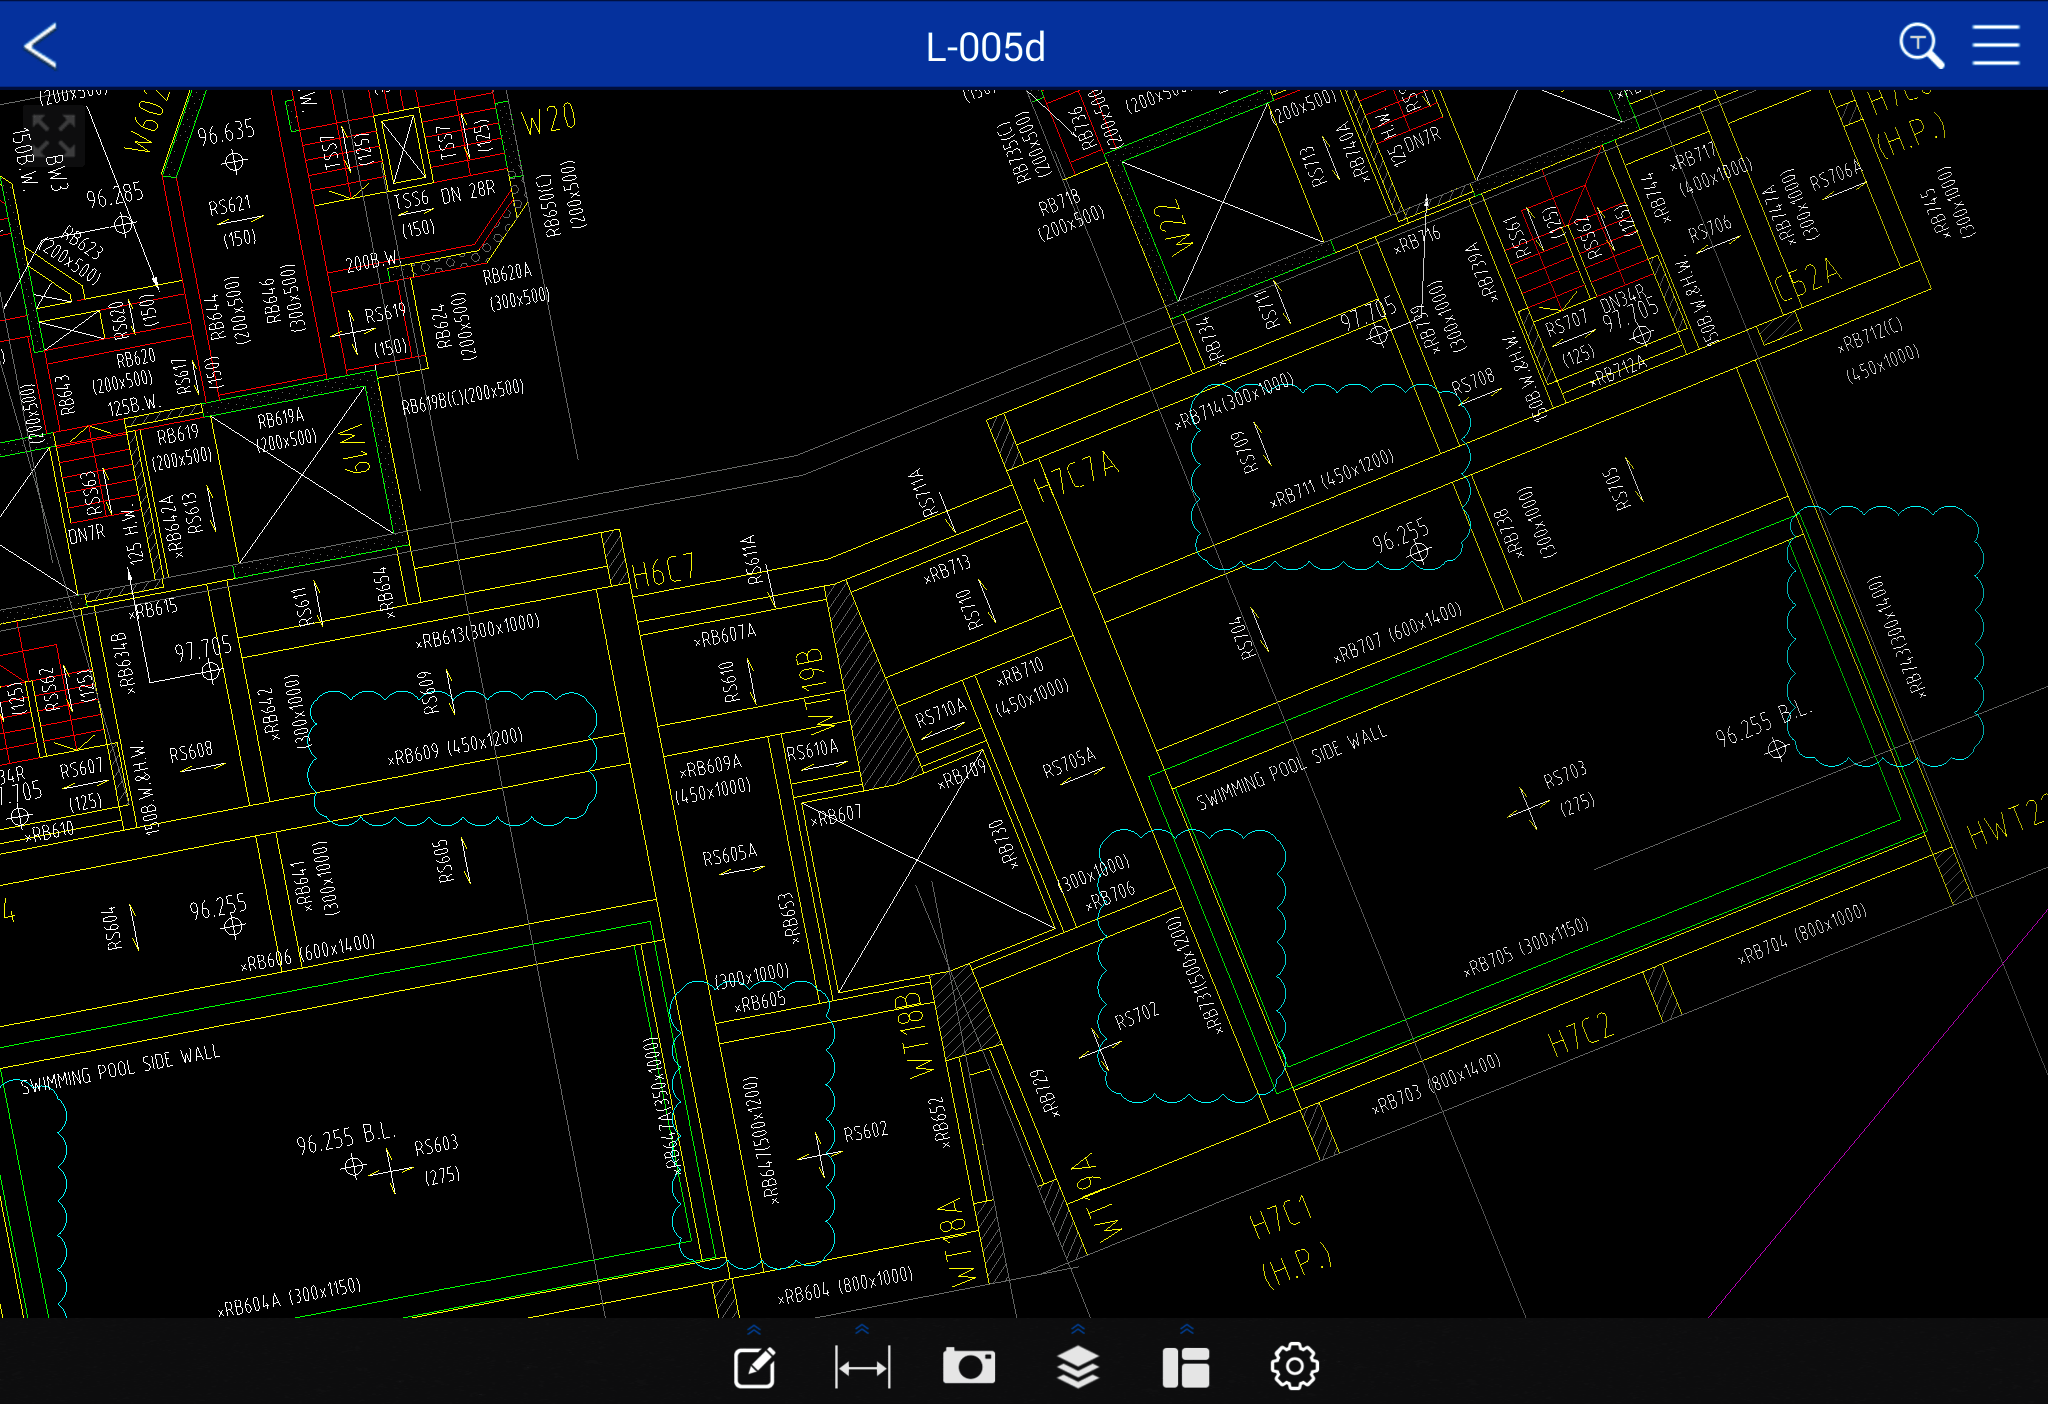
Task: Expand options above the measure tool
Action: point(862,1329)
